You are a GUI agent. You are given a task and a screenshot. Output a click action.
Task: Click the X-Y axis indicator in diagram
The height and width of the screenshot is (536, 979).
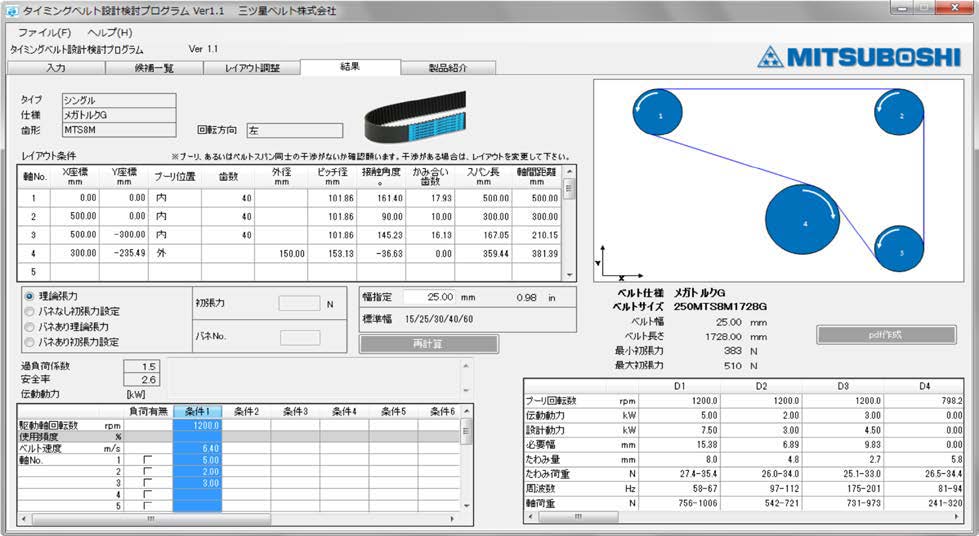[620, 262]
